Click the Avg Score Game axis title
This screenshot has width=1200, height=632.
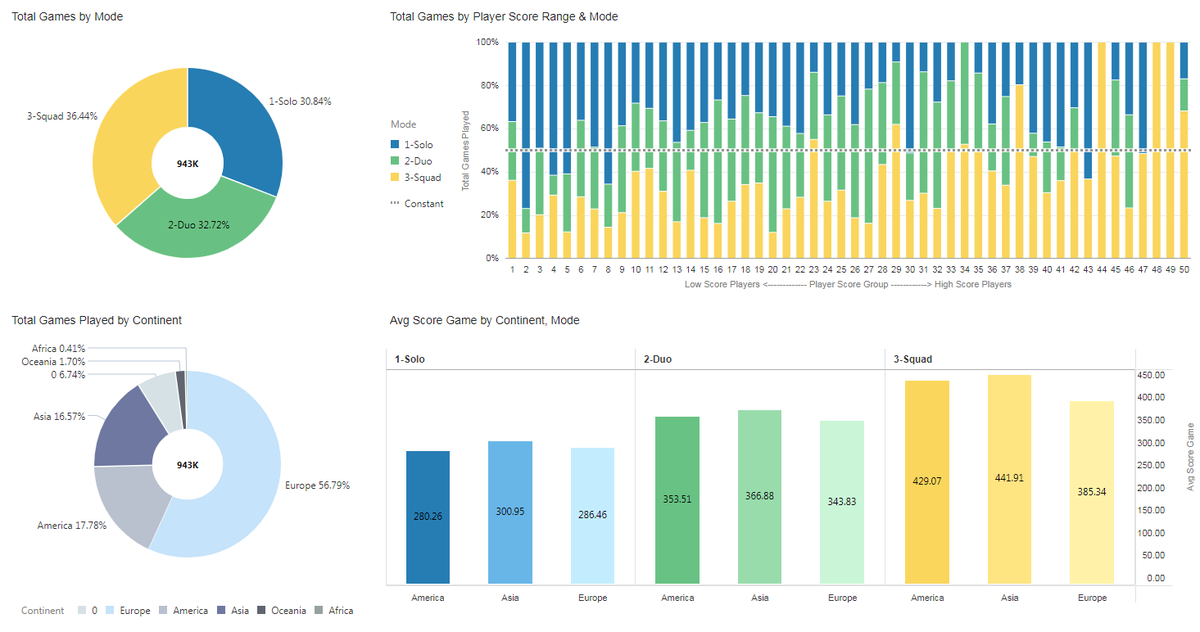[1190, 456]
